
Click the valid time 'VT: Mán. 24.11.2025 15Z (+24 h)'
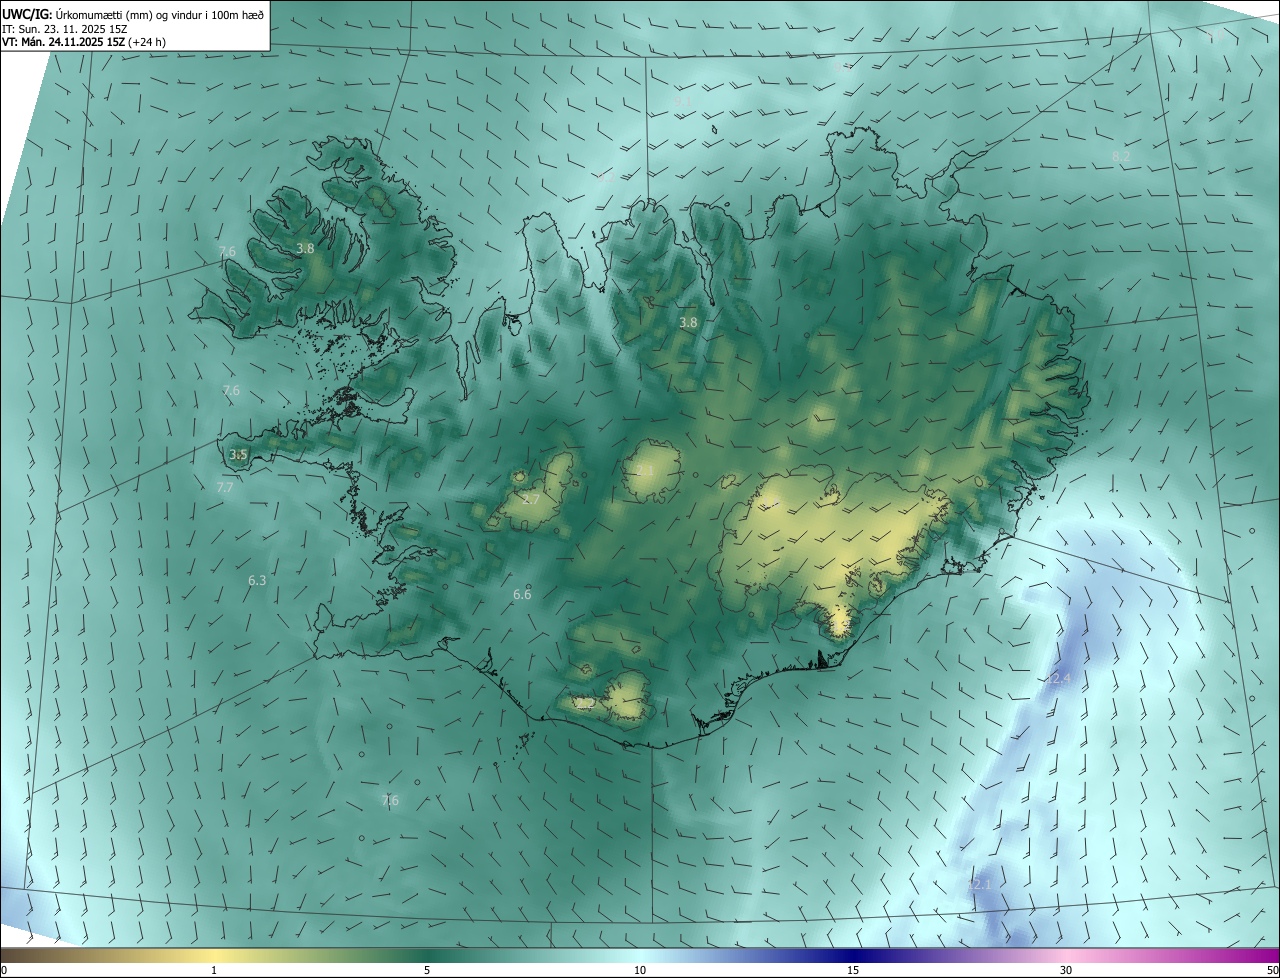(x=83, y=42)
